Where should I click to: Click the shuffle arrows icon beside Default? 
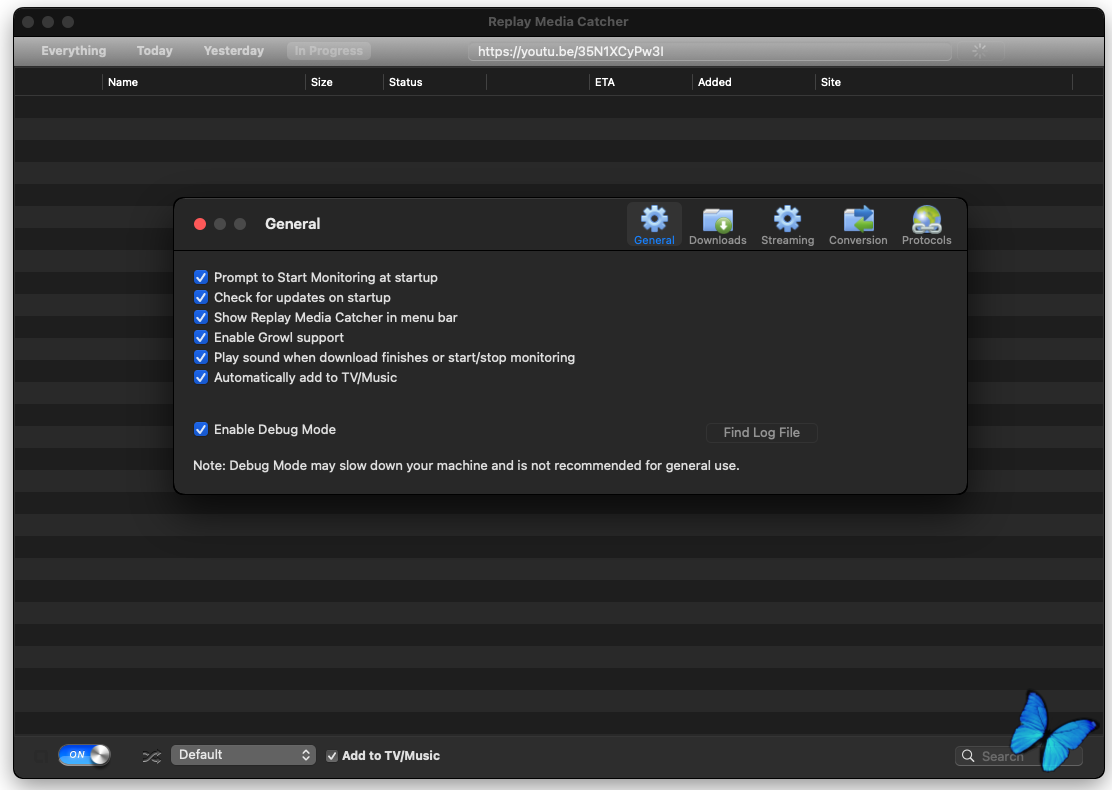tap(151, 756)
